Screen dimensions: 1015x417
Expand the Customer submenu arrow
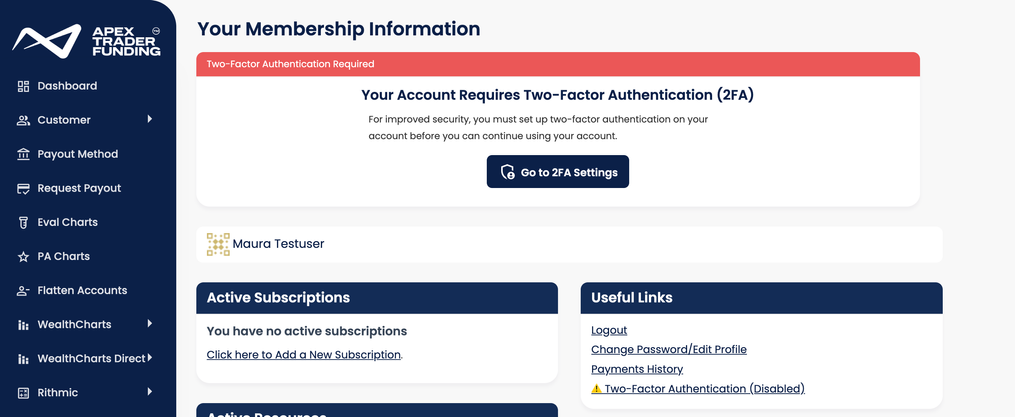click(x=150, y=119)
